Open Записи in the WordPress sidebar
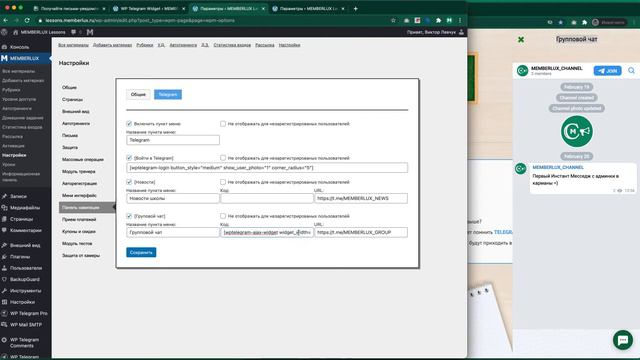Screen dimensions: 640x360 coord(18,196)
